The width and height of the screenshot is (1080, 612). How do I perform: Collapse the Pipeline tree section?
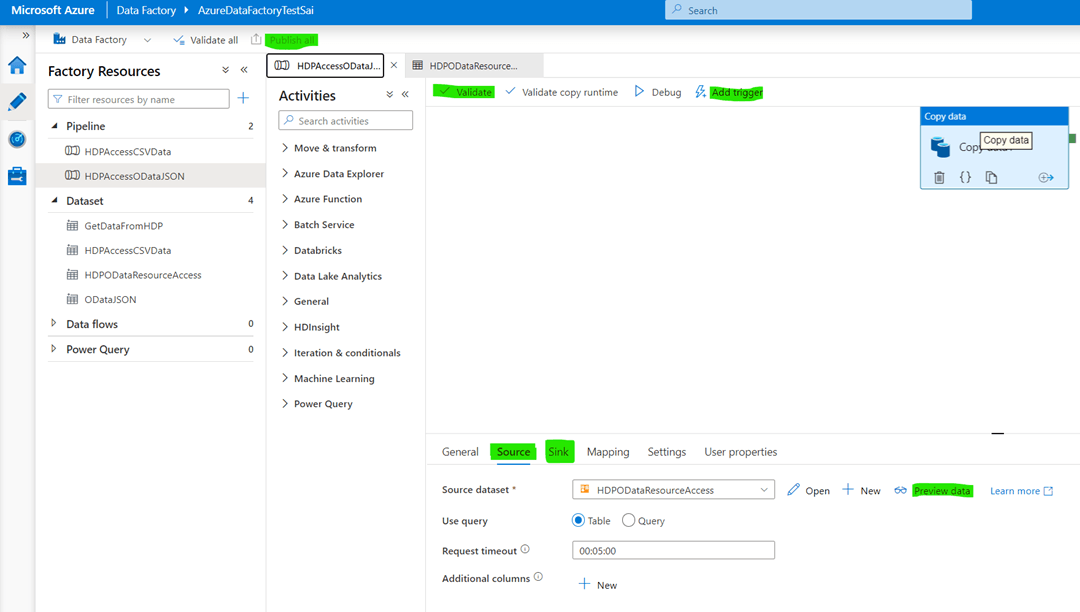coord(54,126)
